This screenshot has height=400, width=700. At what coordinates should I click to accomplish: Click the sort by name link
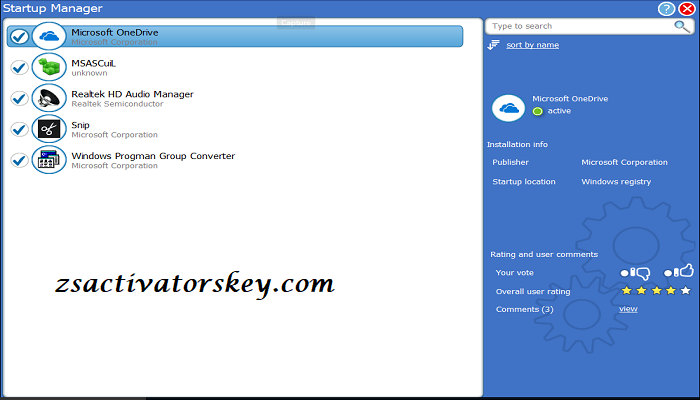[x=532, y=45]
